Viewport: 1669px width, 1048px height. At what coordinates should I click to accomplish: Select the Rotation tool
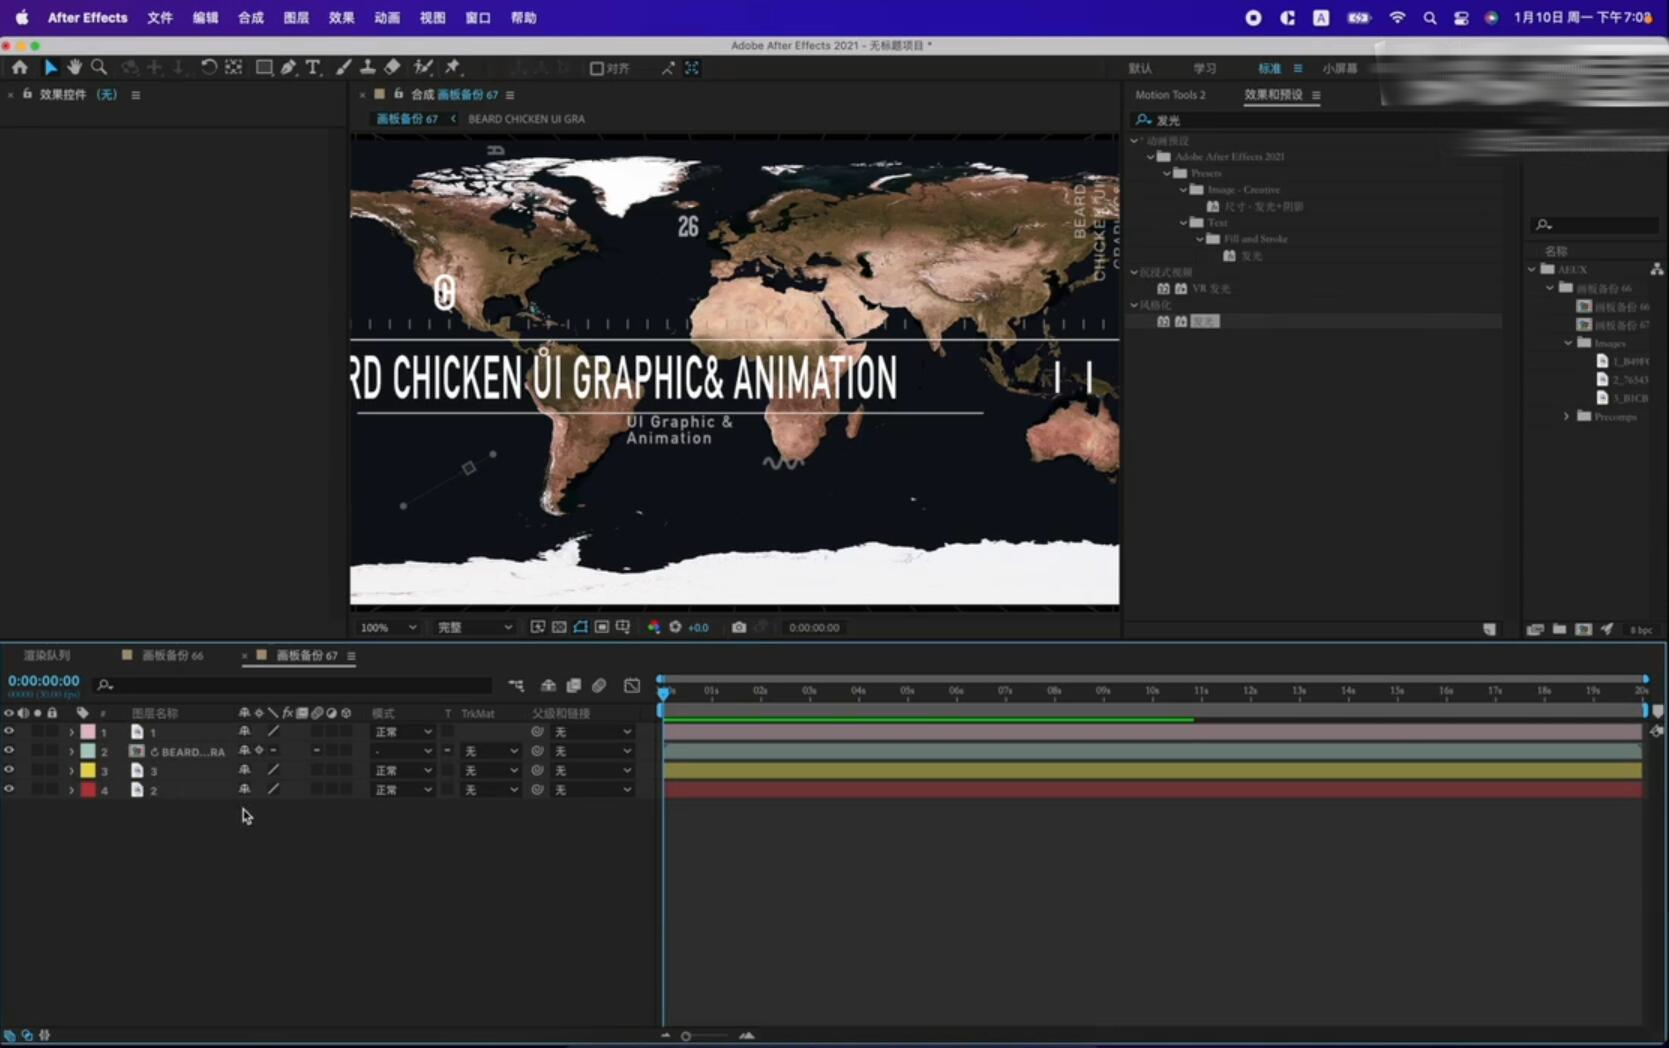(208, 67)
